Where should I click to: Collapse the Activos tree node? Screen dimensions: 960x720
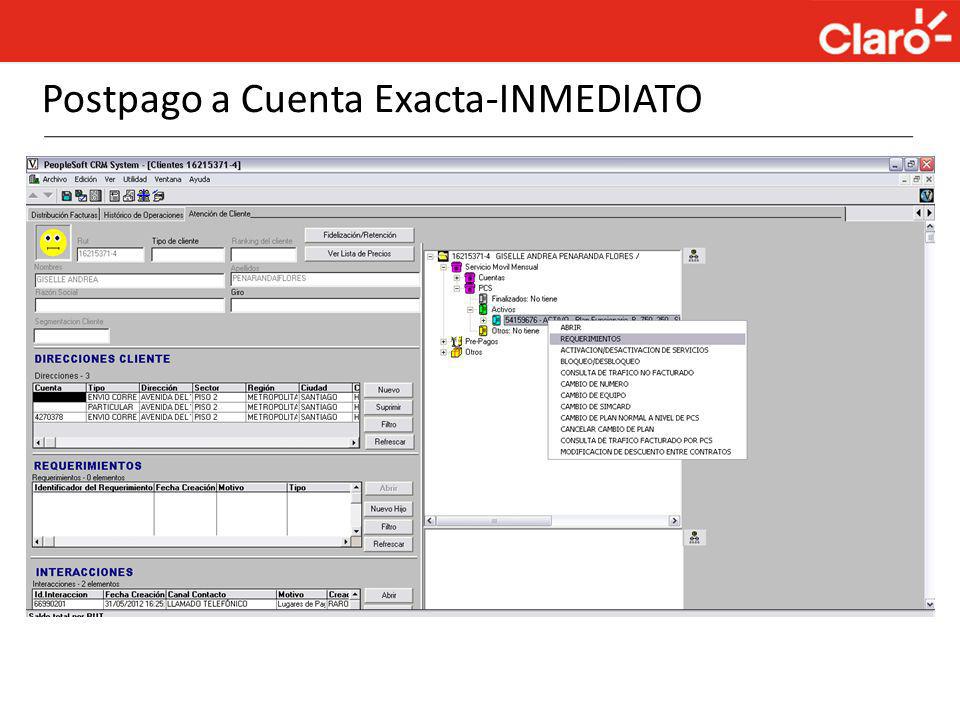[x=470, y=310]
